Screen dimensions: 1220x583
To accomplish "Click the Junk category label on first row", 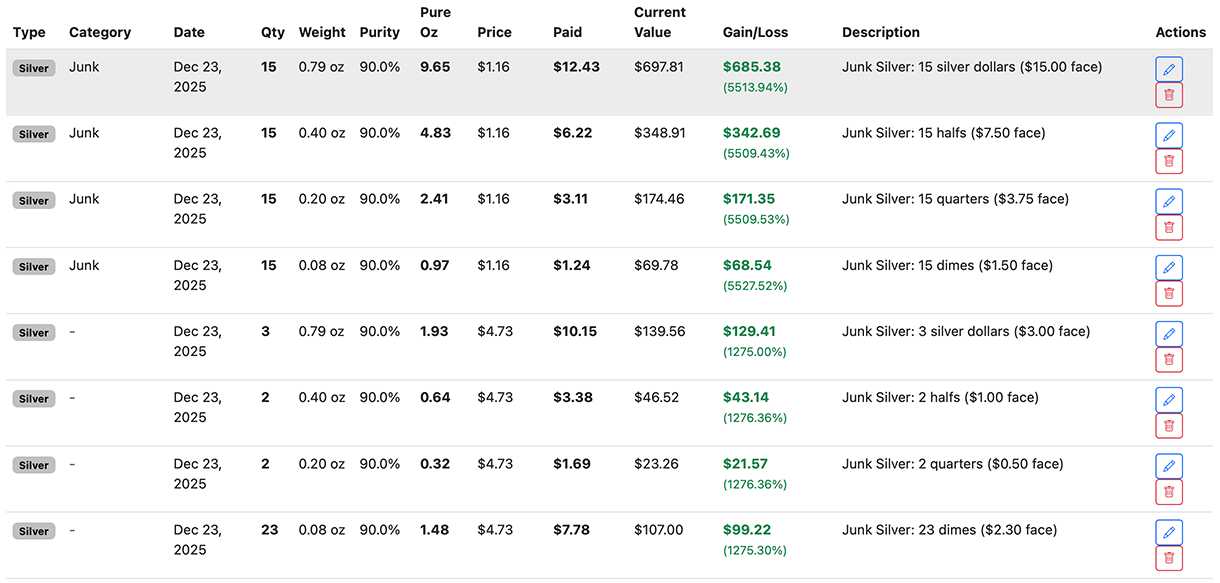I will (84, 67).
